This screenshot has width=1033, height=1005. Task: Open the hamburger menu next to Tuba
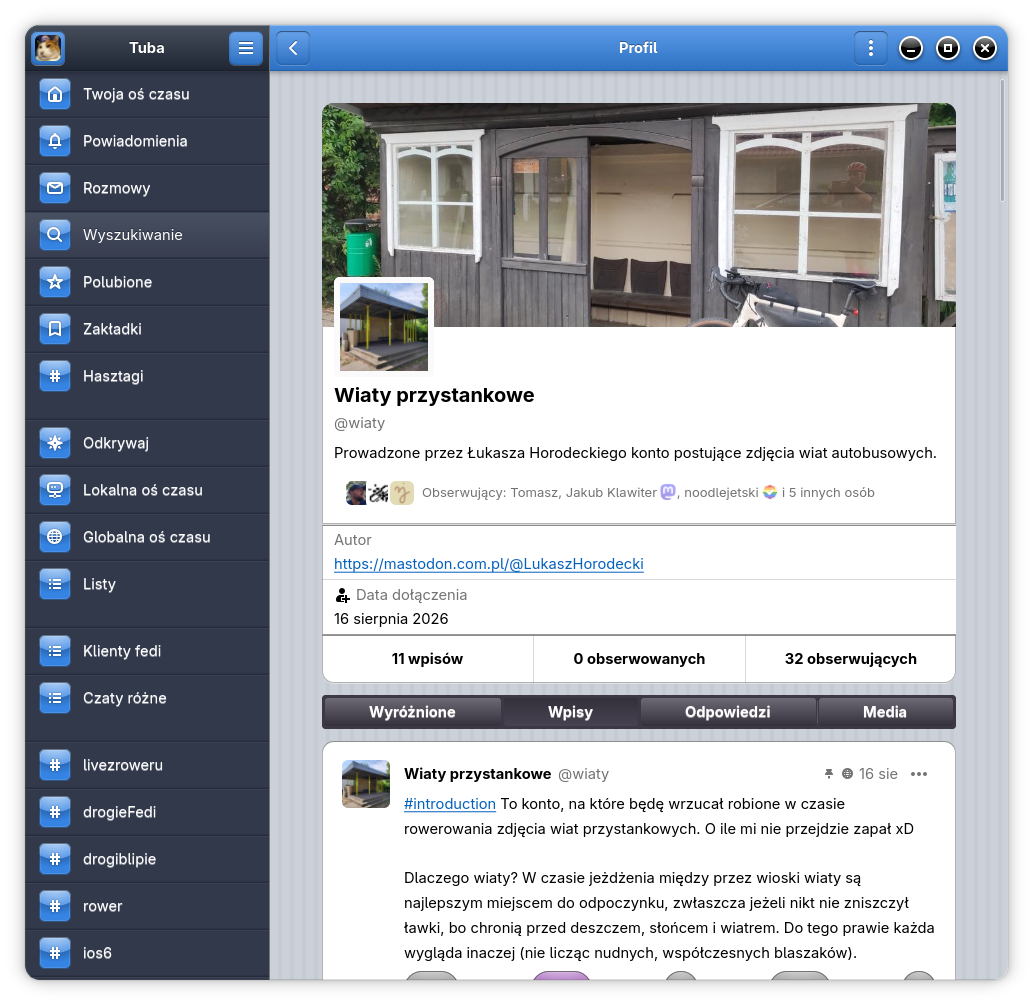pos(246,48)
